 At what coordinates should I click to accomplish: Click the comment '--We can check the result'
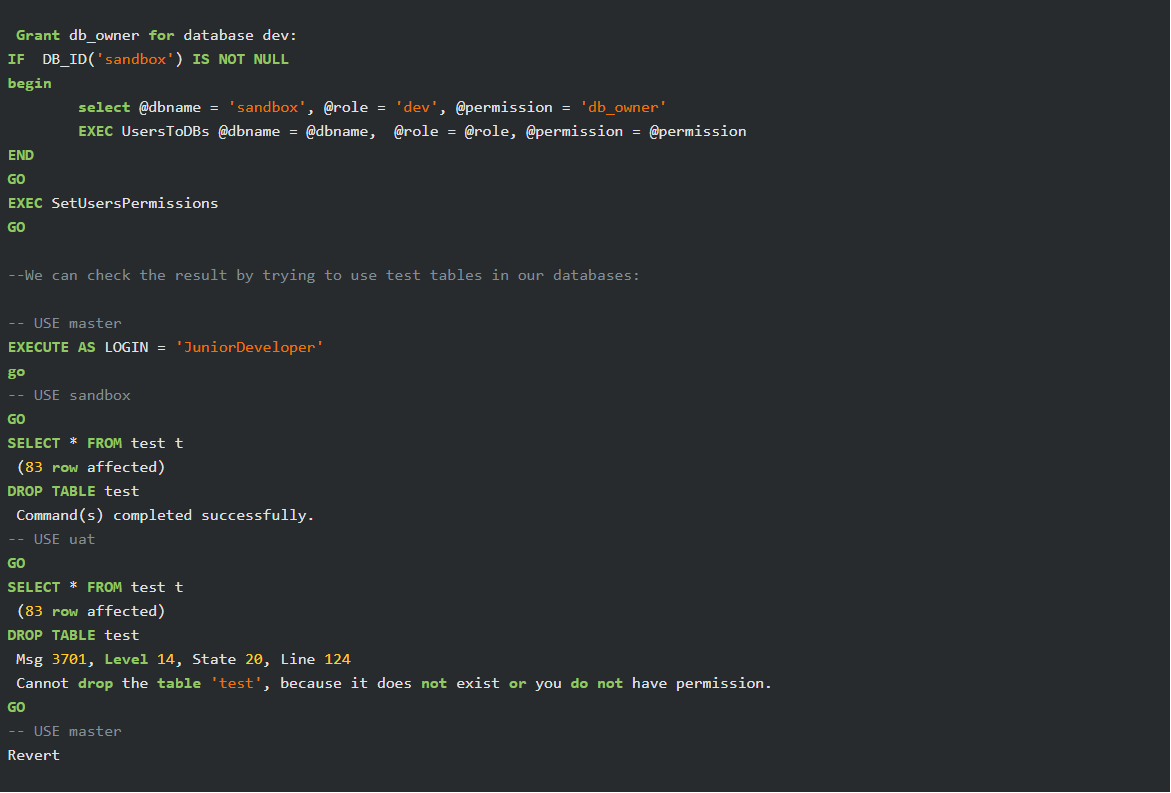(323, 276)
